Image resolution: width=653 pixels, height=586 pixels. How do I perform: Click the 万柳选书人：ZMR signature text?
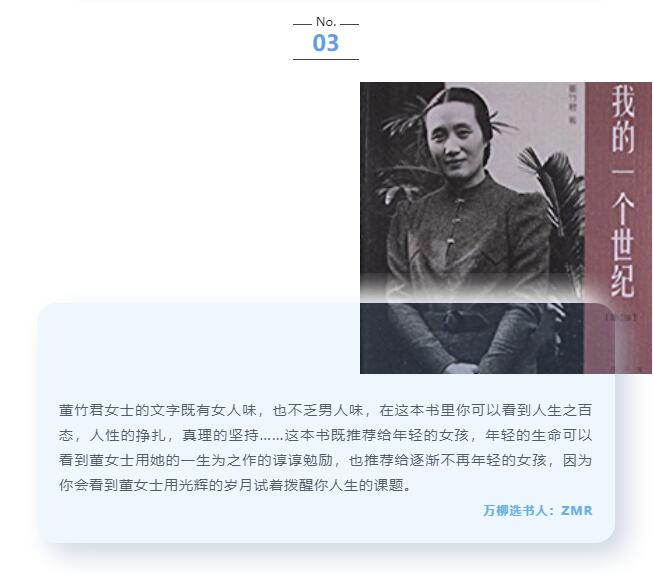537,510
